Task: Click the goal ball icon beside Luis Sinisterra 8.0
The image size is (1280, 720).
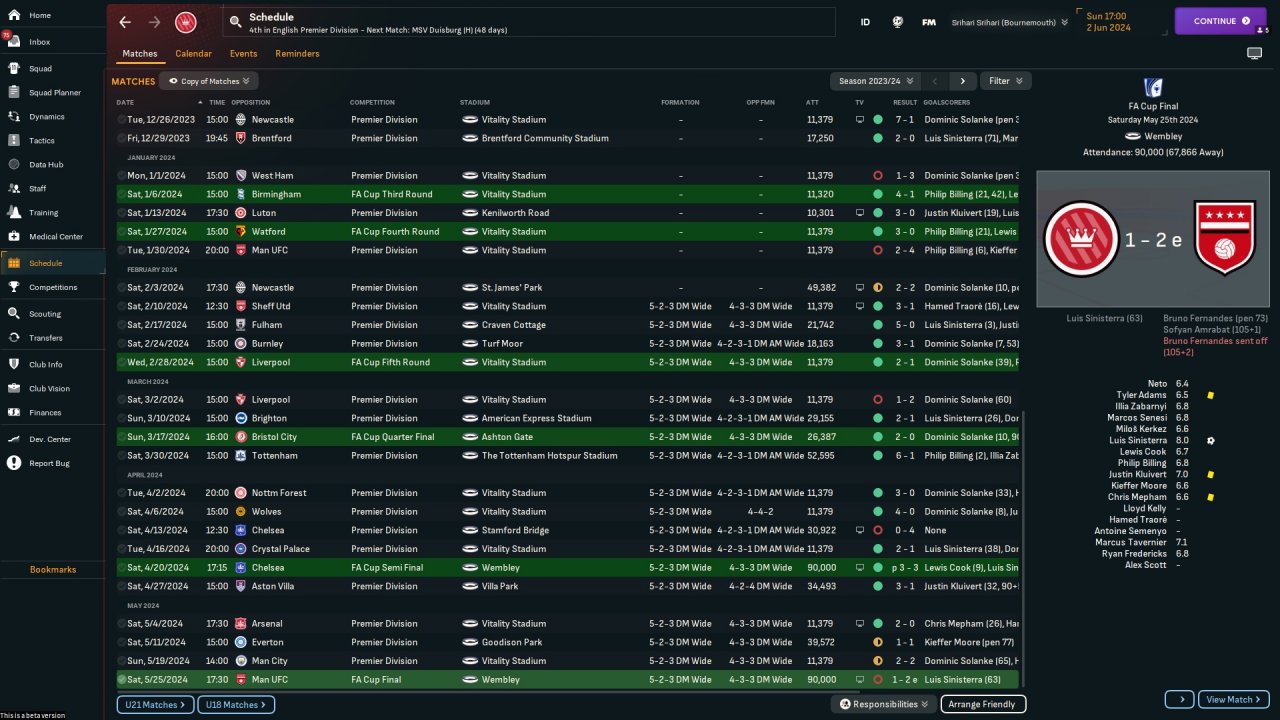Action: [x=1211, y=441]
